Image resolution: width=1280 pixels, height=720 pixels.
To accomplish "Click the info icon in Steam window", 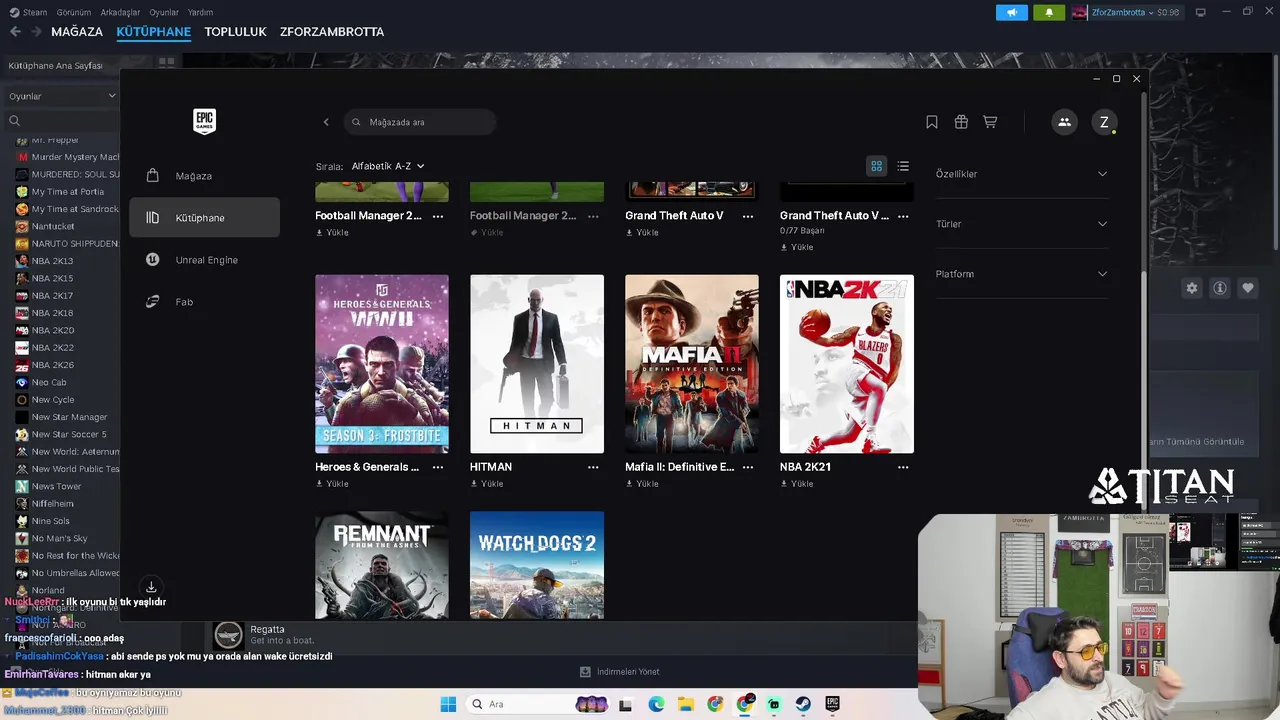I will coord(1220,288).
